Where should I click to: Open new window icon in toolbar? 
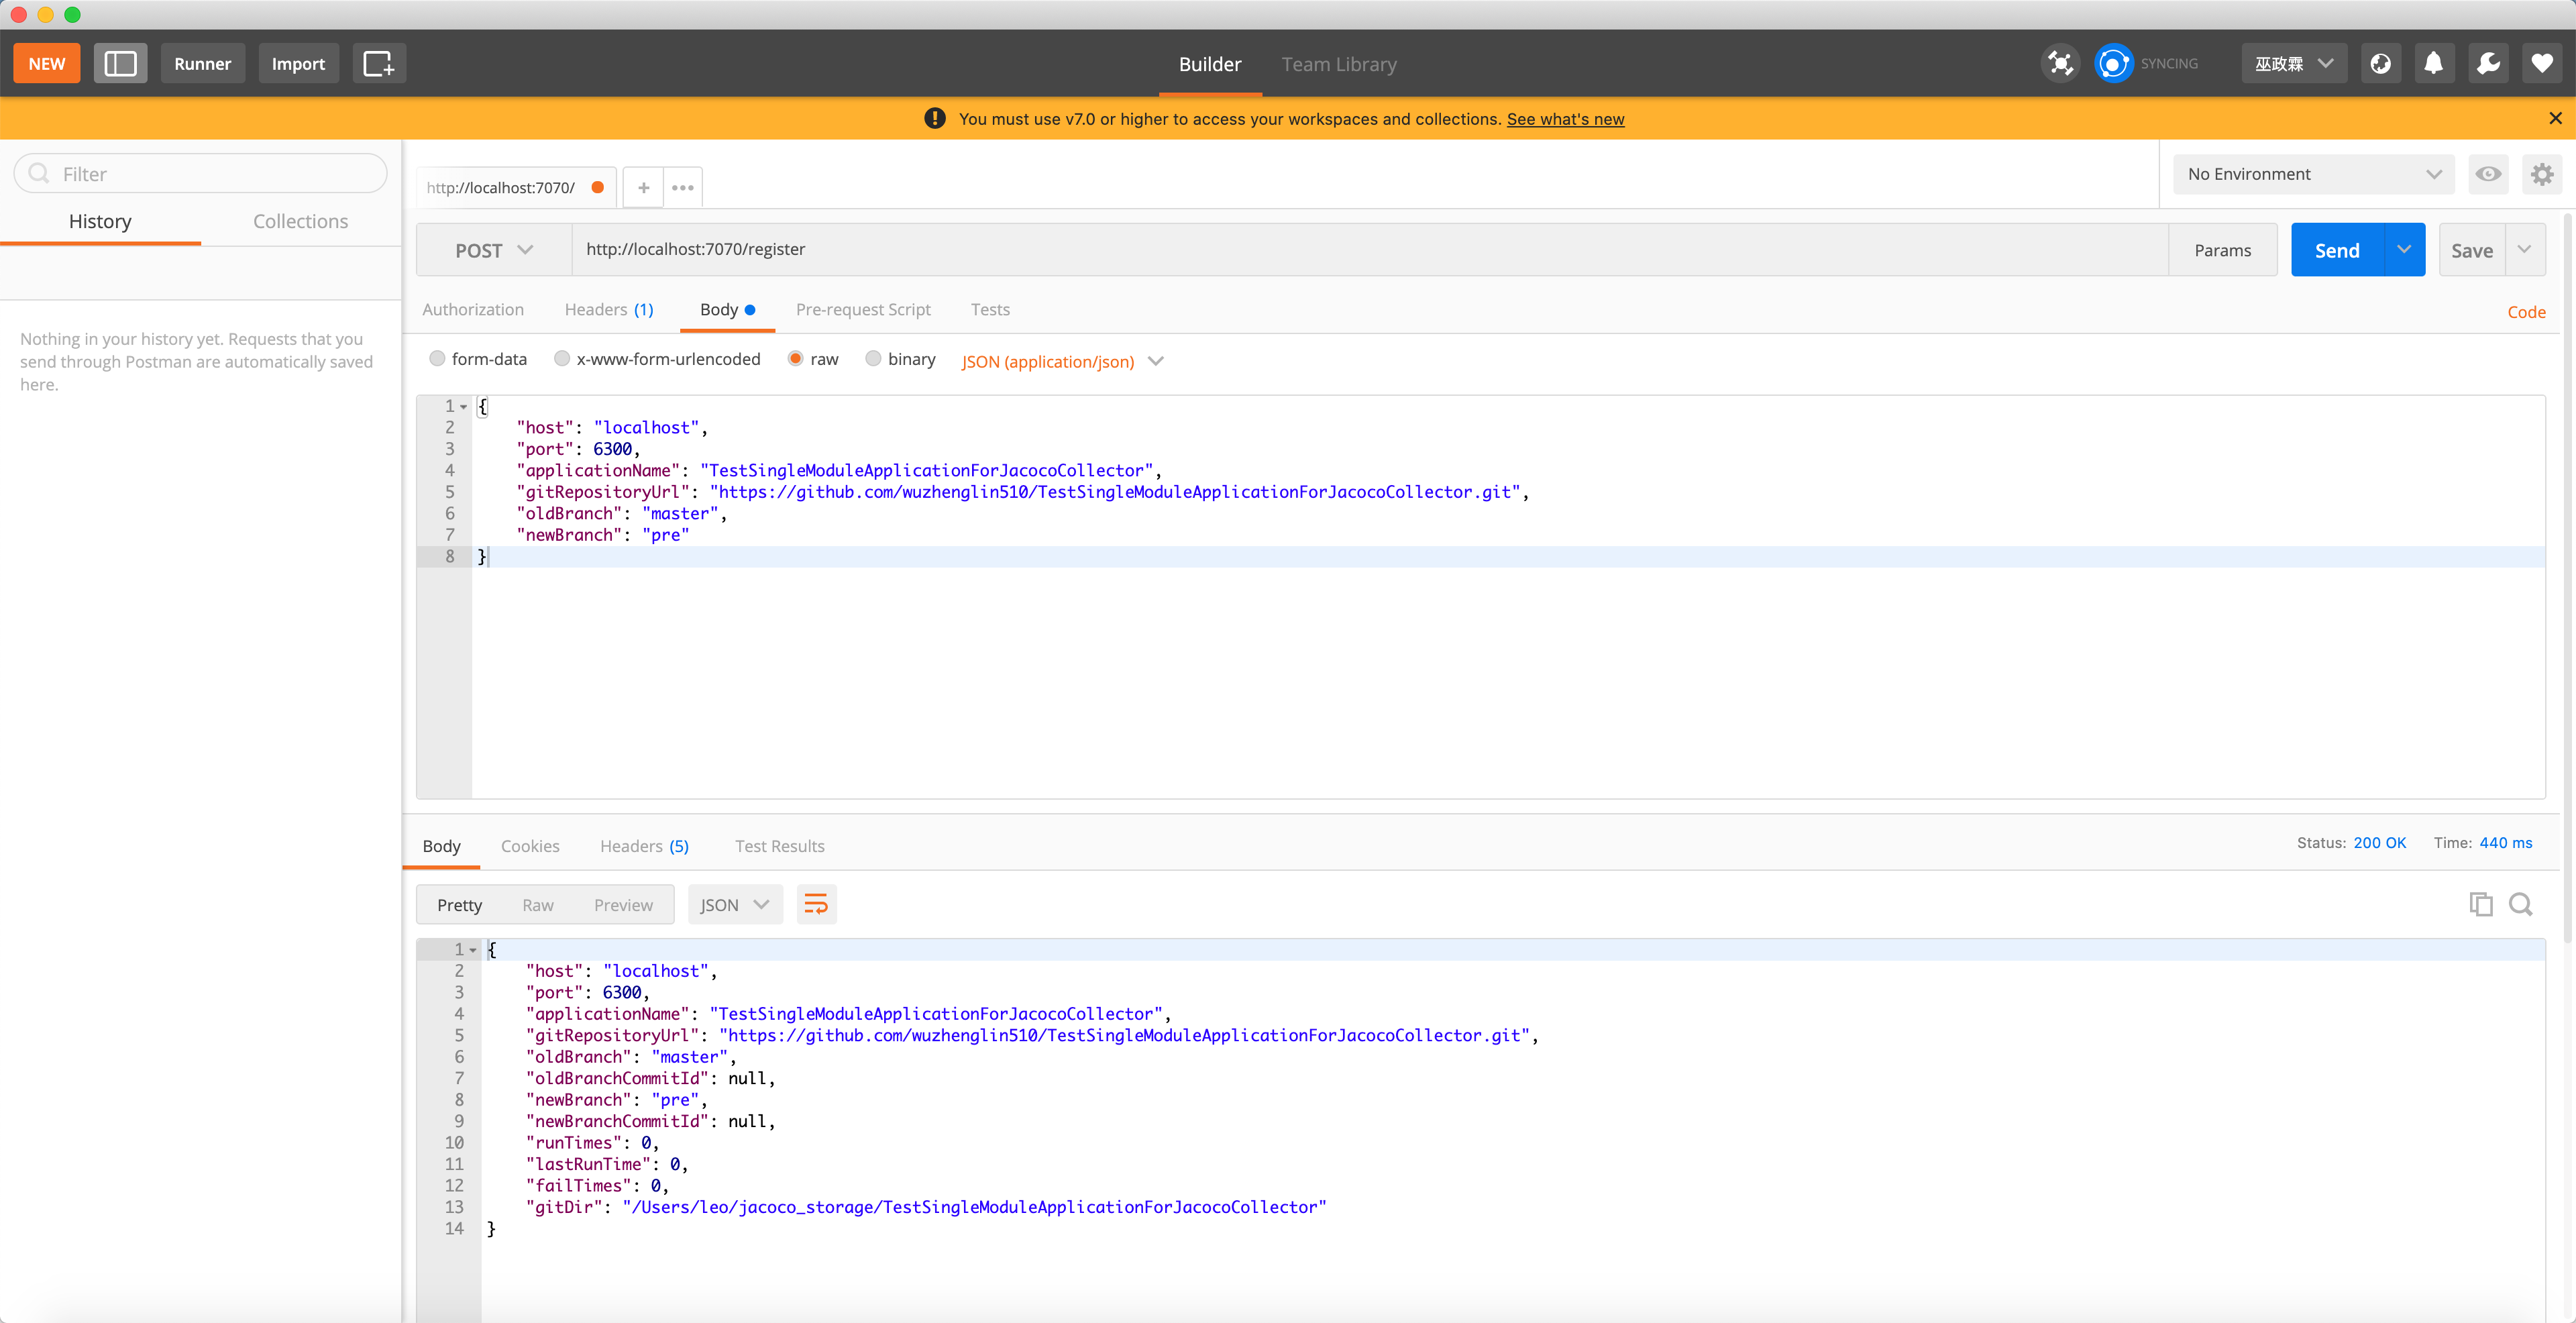point(379,63)
